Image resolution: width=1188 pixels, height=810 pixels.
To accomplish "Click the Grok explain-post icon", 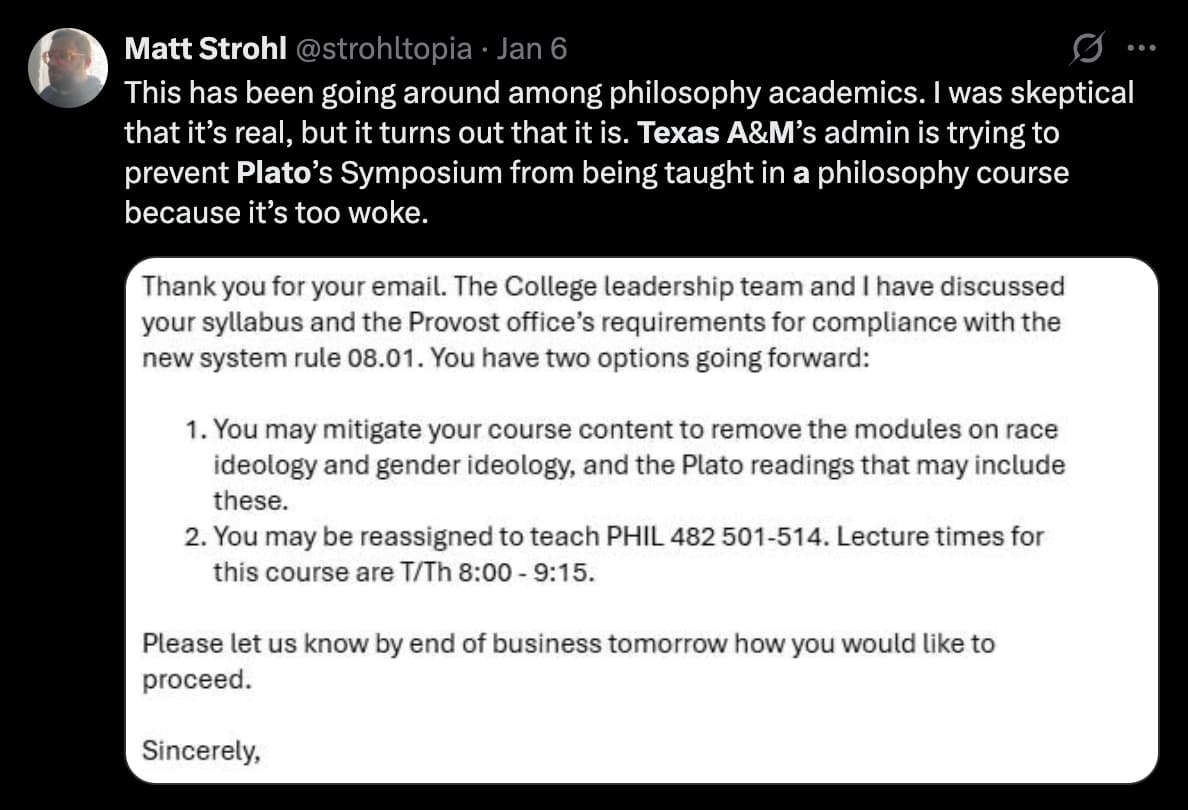I will tap(1087, 48).
